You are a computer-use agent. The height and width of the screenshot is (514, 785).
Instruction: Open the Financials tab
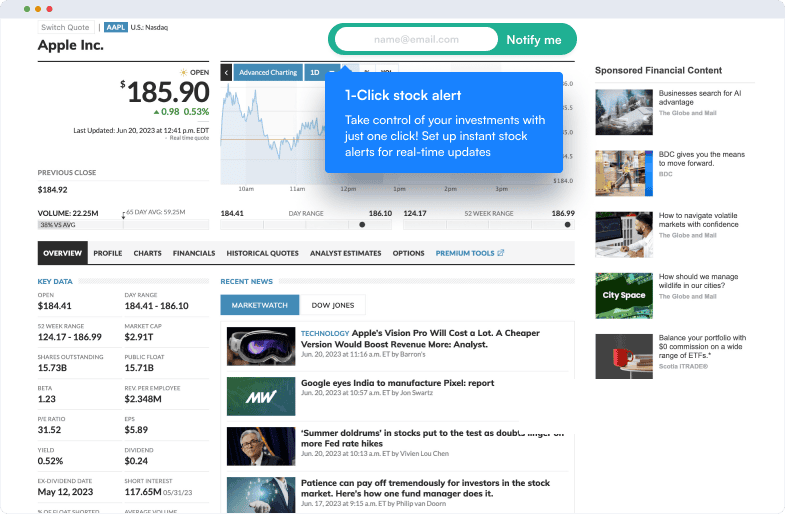click(194, 253)
